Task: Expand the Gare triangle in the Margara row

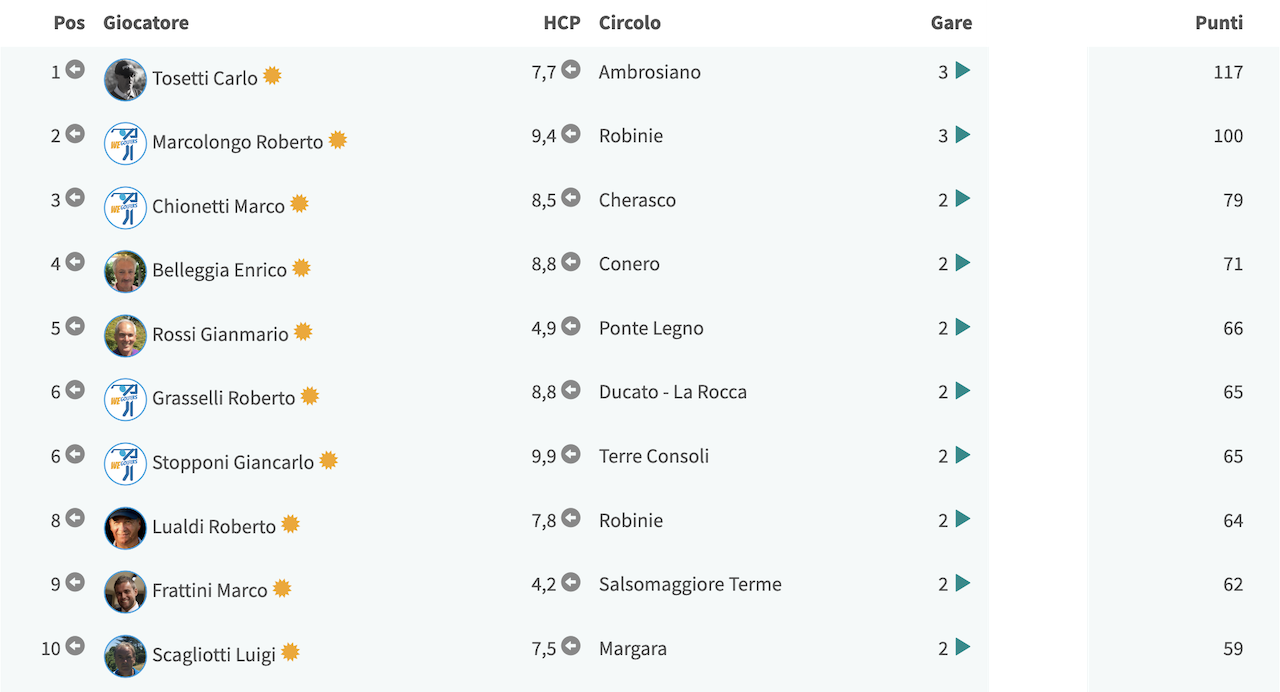Action: coord(963,647)
